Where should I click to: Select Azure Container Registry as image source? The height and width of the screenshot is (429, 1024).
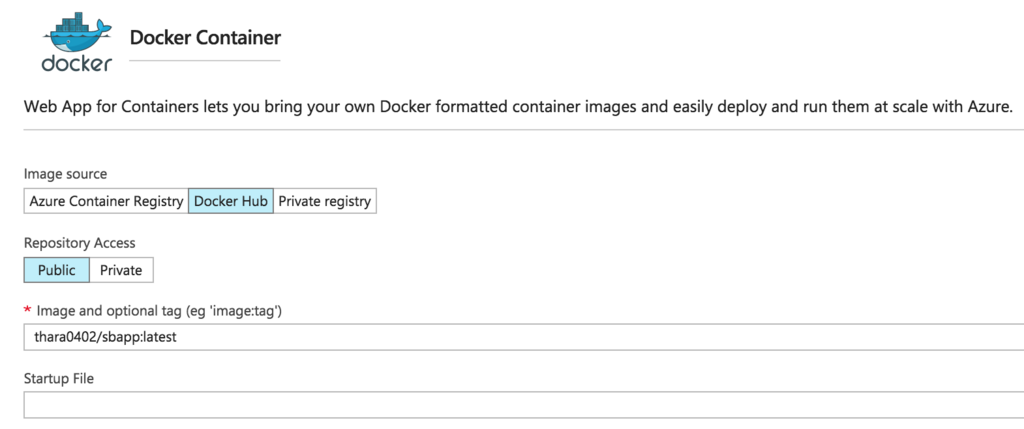click(105, 201)
